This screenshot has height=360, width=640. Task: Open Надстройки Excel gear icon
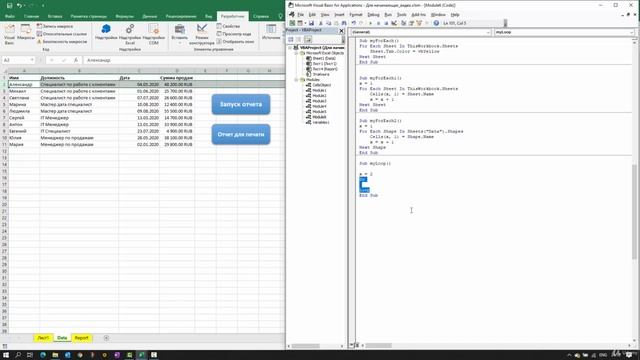tap(130, 34)
